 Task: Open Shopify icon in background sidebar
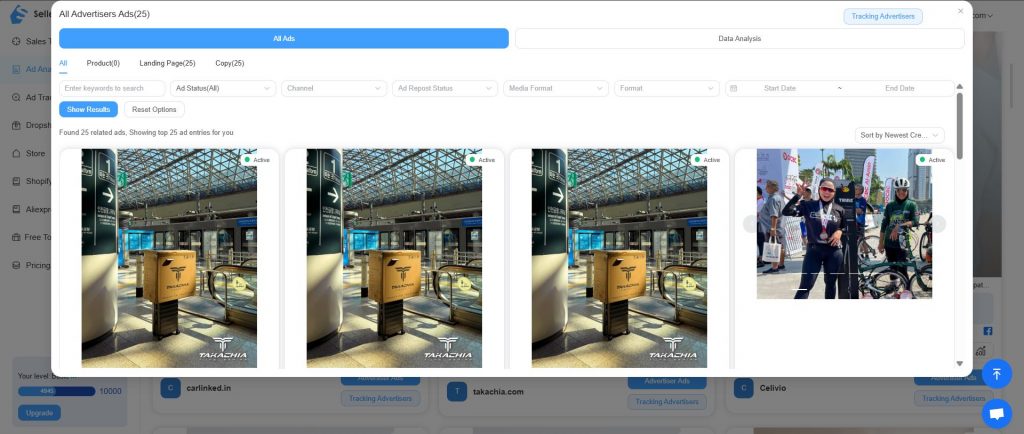(x=16, y=181)
